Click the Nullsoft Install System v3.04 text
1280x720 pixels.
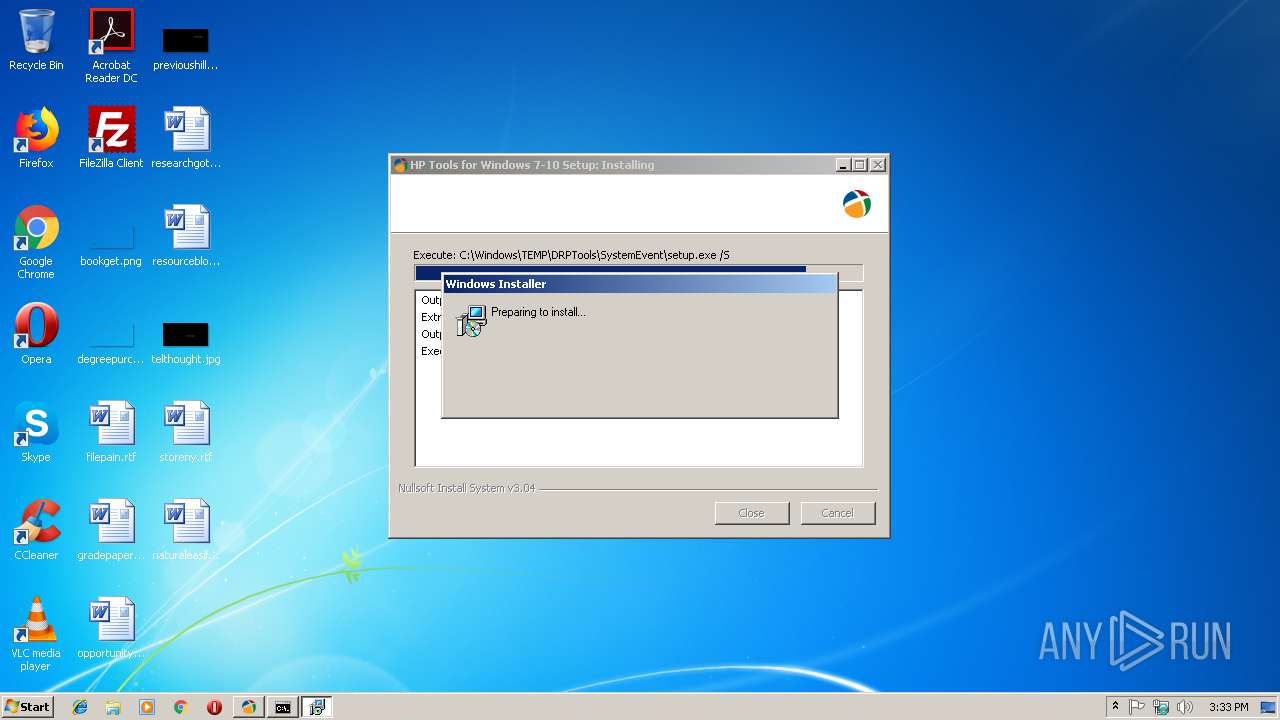[x=466, y=488]
